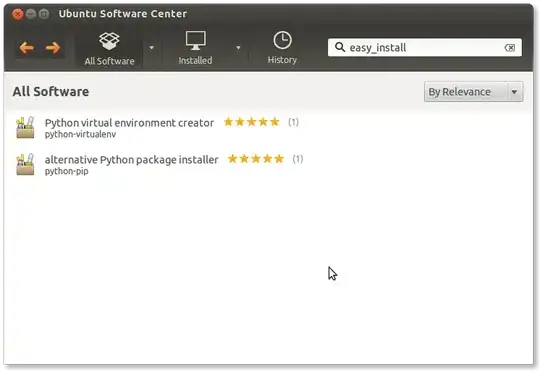
Task: Click the review count beside python-pip
Action: coord(298,159)
